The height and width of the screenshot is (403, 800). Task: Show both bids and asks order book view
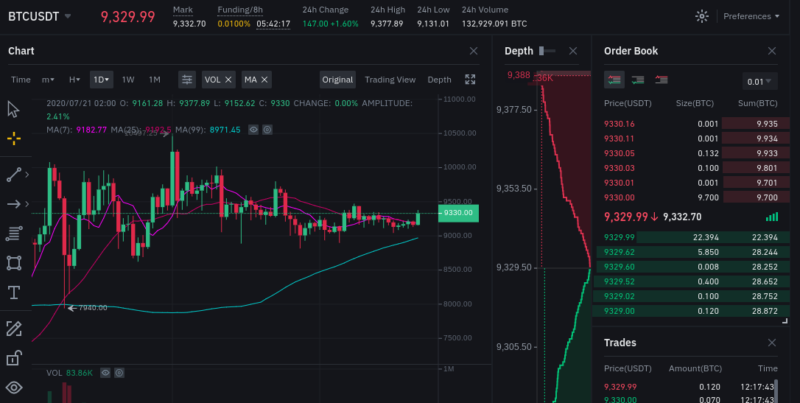(x=614, y=80)
